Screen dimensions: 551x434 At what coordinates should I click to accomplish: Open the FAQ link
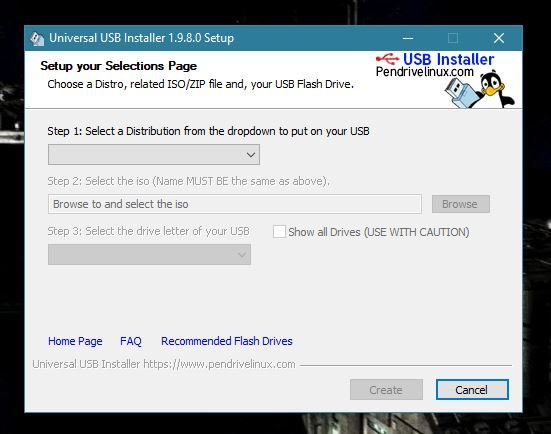[131, 341]
